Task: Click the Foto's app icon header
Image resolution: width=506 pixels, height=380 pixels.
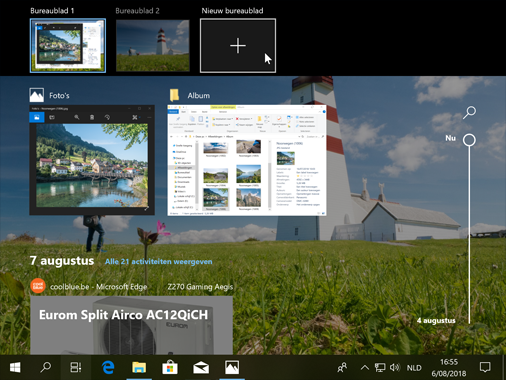Action: coord(37,95)
